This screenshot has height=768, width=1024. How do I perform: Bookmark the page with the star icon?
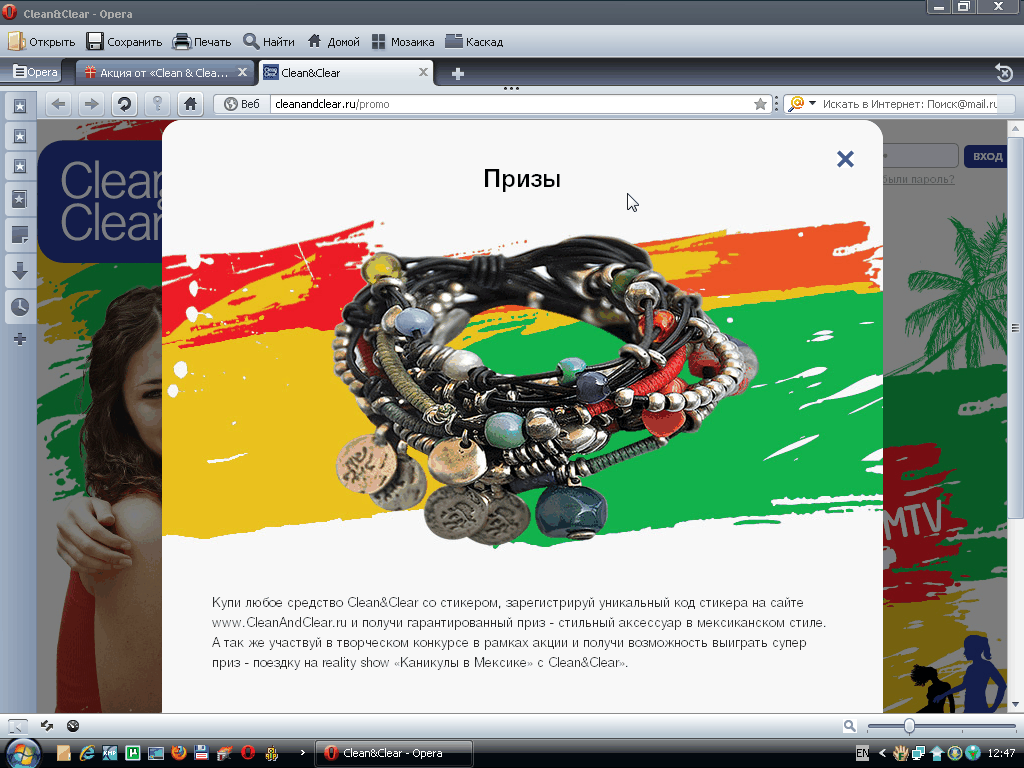(x=760, y=104)
